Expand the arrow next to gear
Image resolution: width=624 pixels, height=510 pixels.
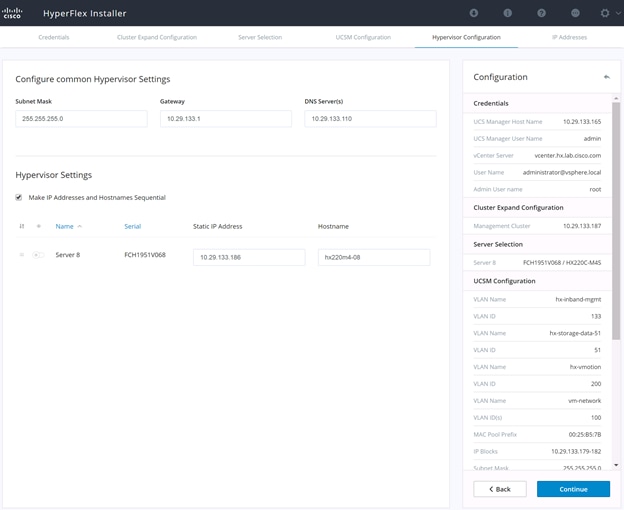coord(618,13)
